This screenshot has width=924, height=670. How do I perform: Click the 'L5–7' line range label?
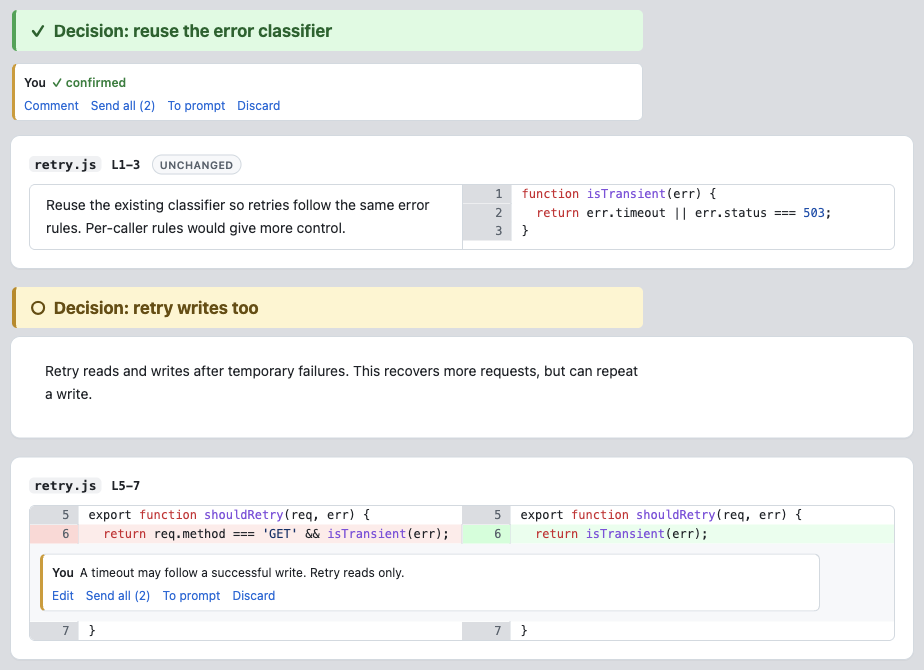click(126, 486)
